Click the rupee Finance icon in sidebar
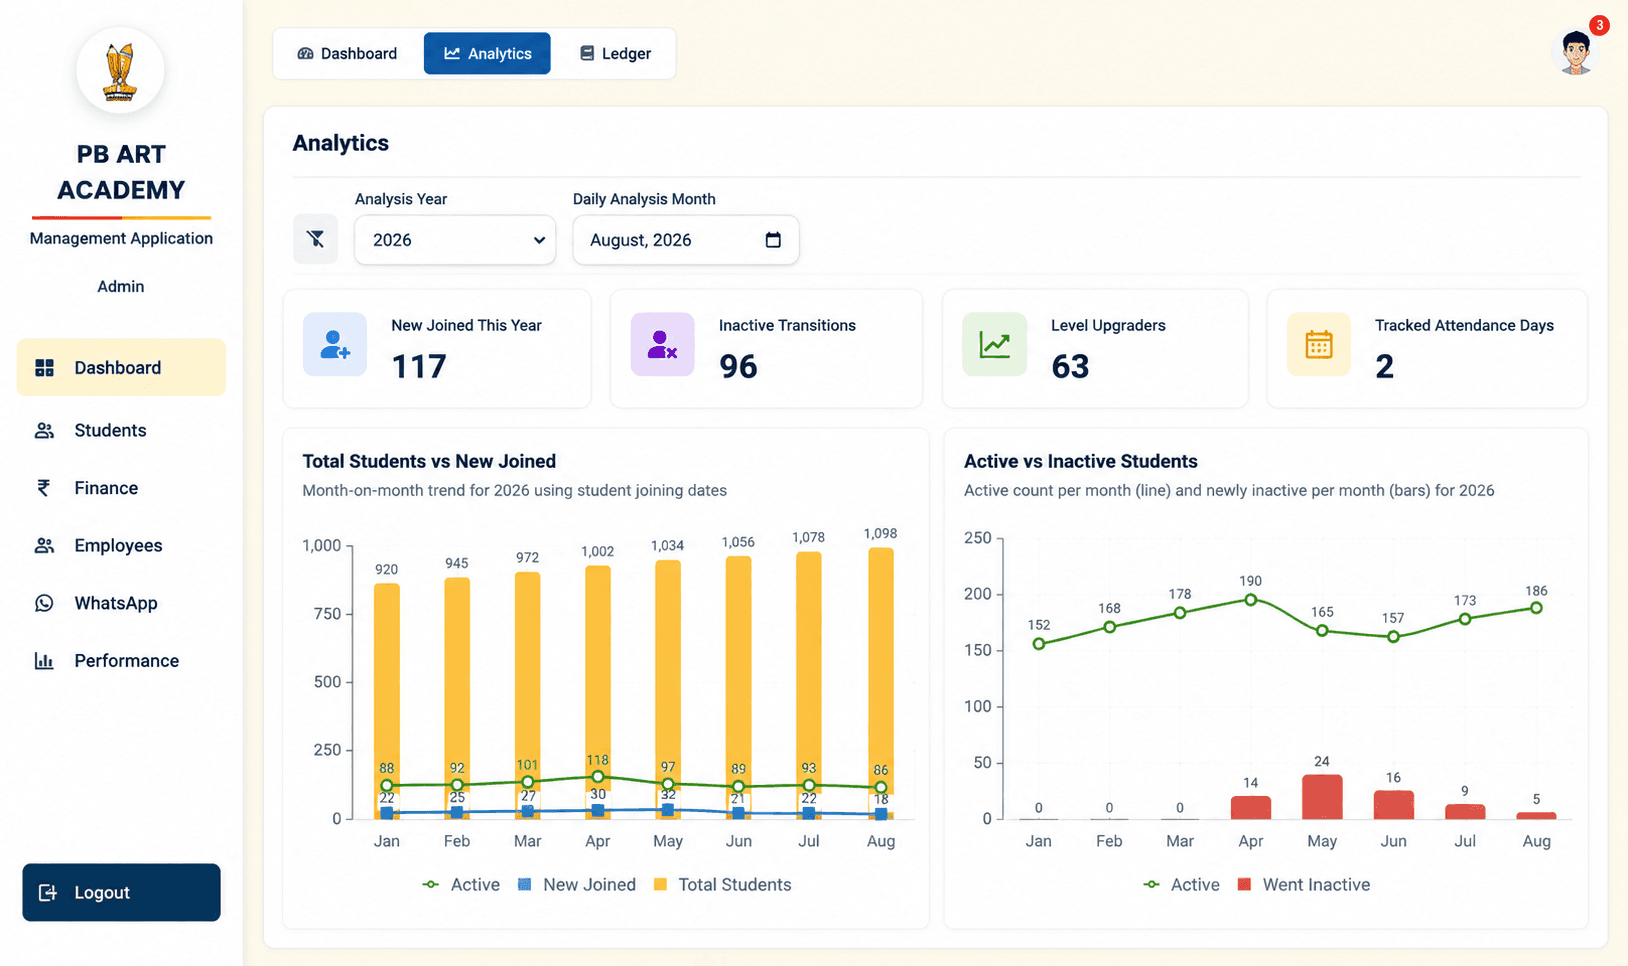The image size is (1628, 966). [44, 488]
